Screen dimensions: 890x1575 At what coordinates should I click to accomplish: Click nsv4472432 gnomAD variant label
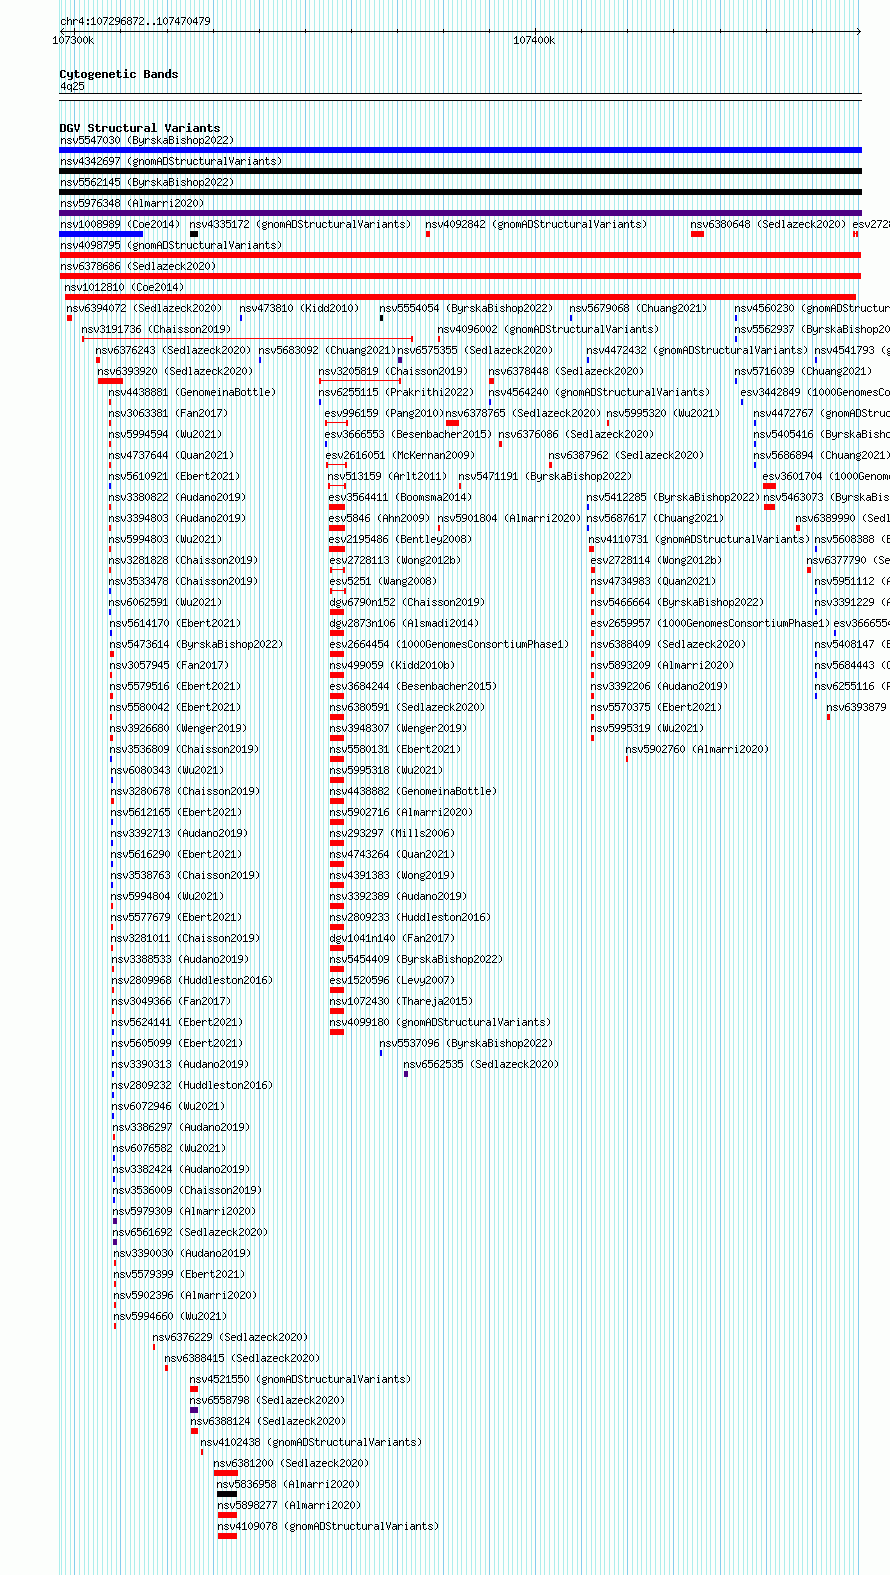[x=697, y=351]
